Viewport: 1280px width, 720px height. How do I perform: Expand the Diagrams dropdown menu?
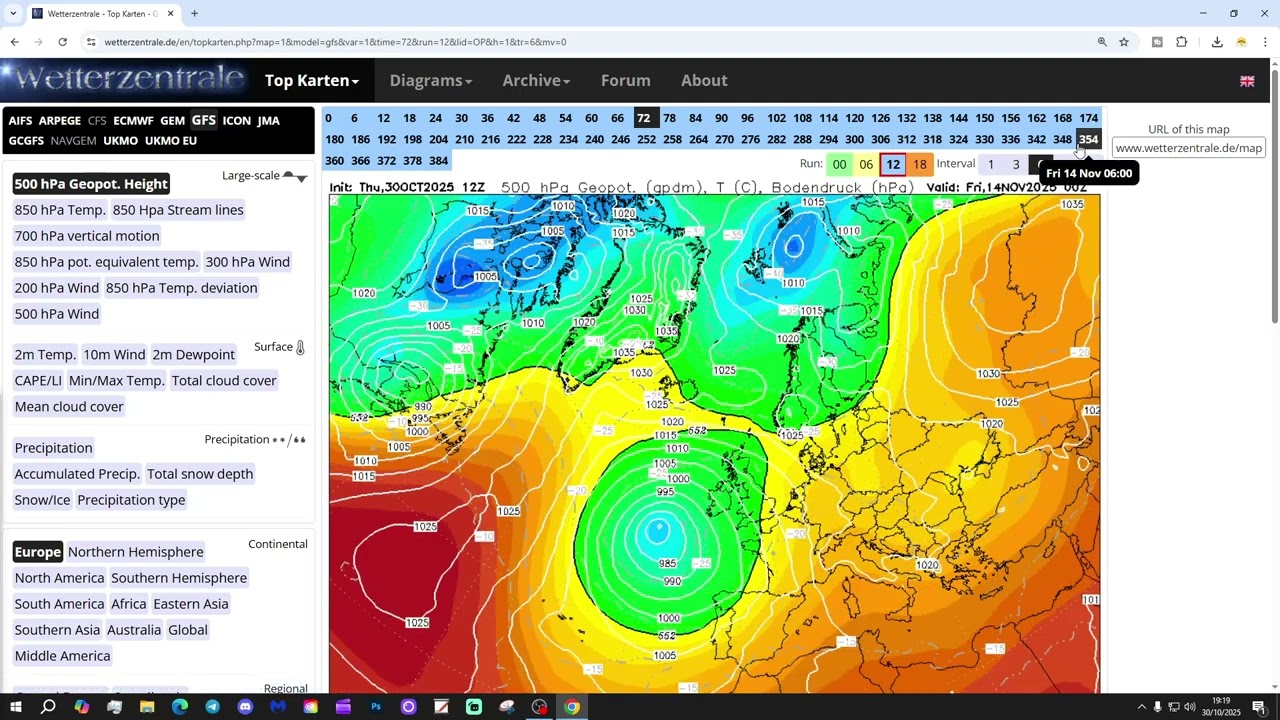pos(431,81)
